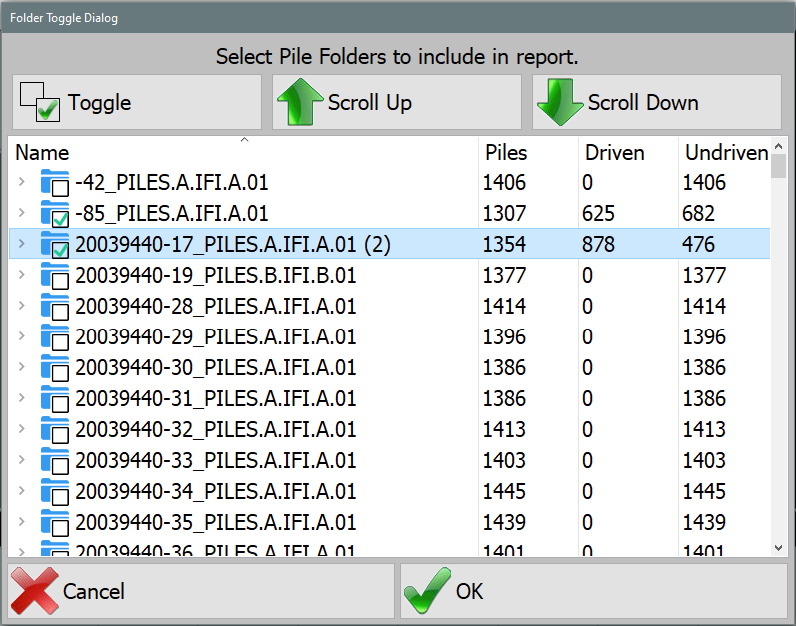Check the 20039440-30_PILES.A.IFI.A.01 checkbox
Viewport: 796px width, 626px height.
point(60,373)
